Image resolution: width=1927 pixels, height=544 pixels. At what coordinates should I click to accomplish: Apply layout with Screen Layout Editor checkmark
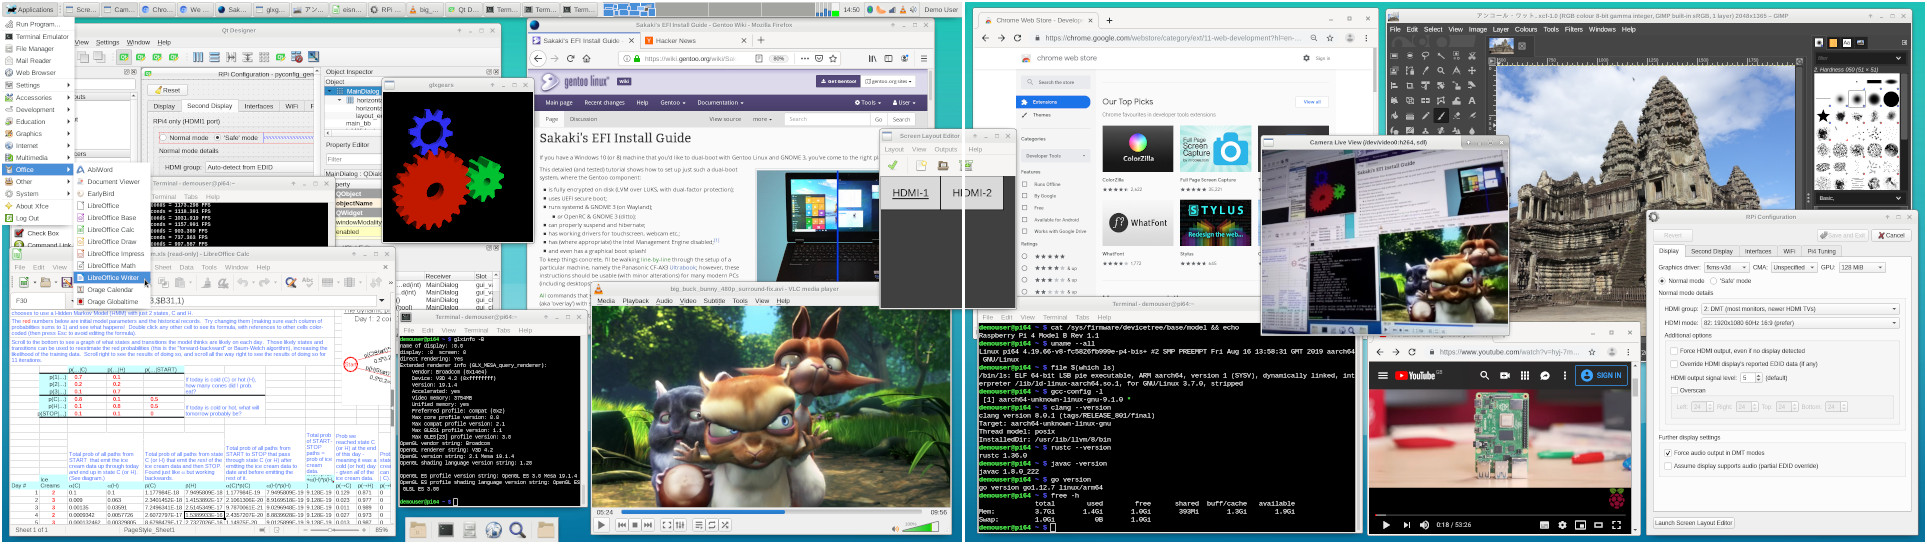(893, 165)
